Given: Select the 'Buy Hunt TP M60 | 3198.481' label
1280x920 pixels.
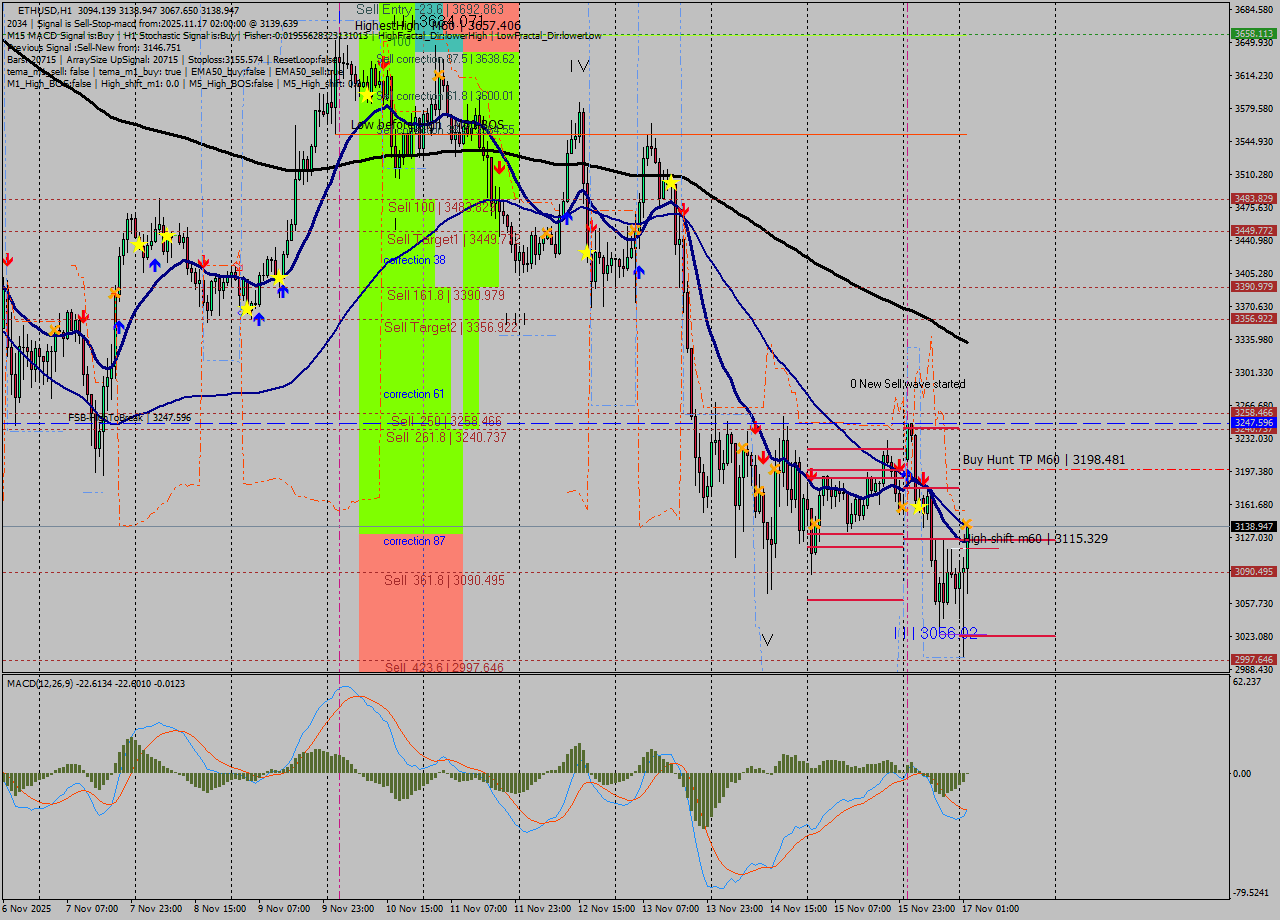Looking at the screenshot, I should tap(1043, 460).
